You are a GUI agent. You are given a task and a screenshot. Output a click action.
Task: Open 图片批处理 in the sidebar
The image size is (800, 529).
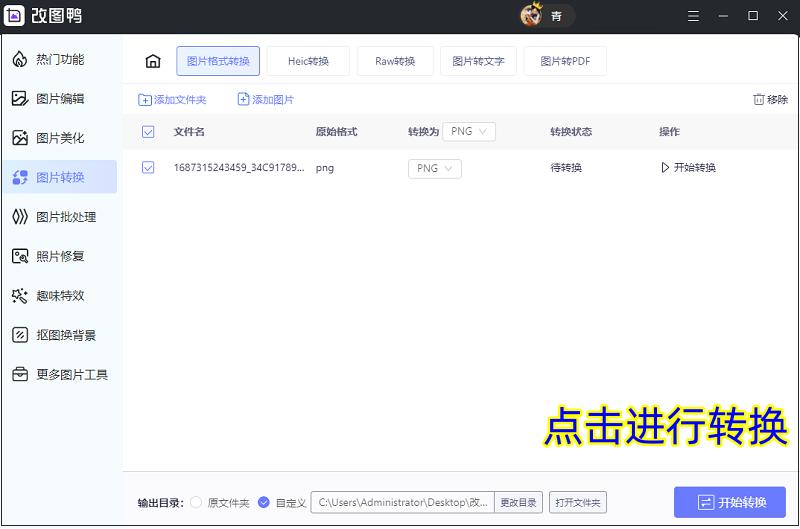coord(60,217)
